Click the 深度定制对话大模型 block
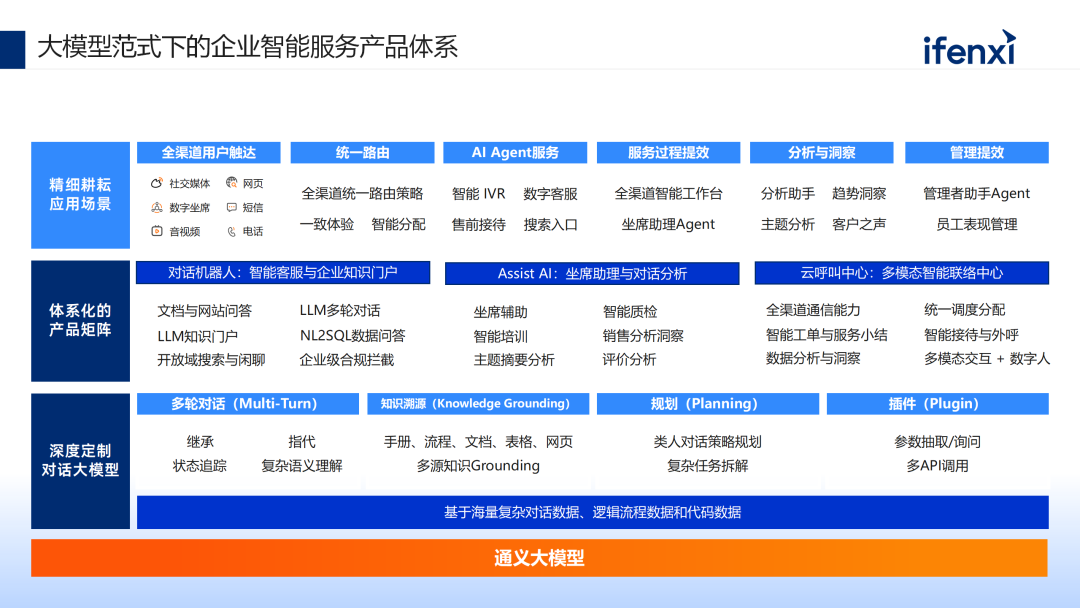 [x=81, y=461]
